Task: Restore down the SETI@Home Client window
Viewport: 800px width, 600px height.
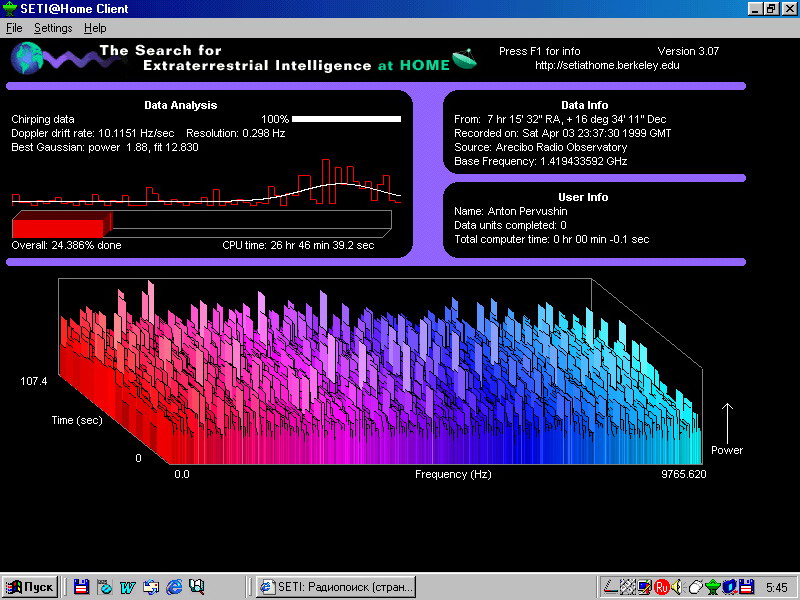Action: [771, 9]
